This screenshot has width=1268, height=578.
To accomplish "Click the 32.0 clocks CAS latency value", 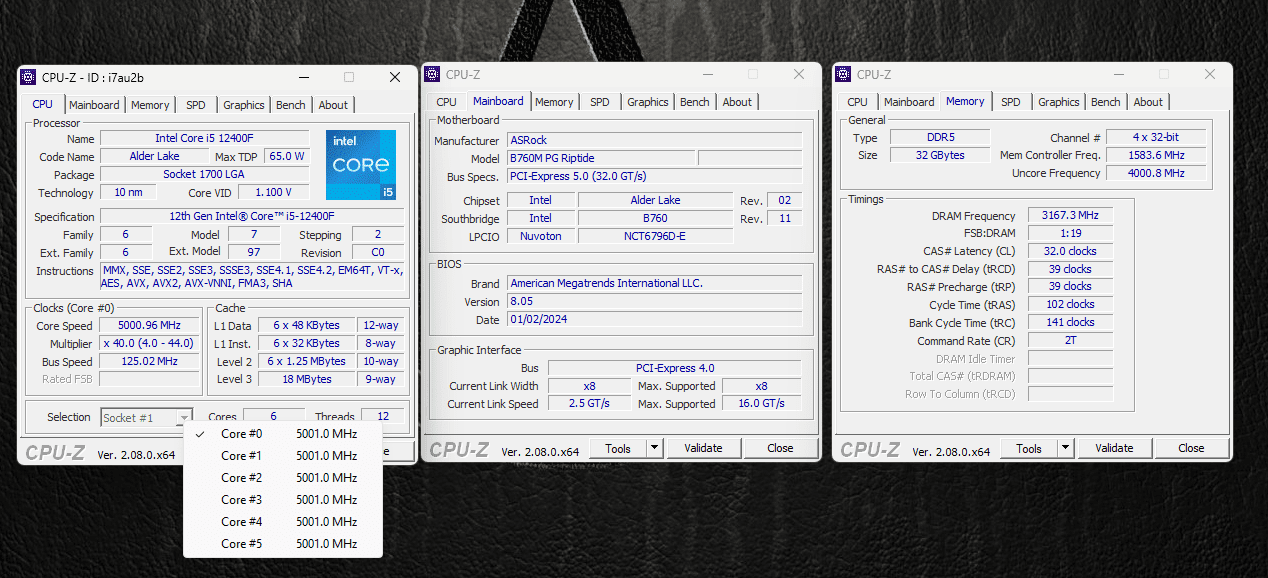I will pyautogui.click(x=1070, y=251).
